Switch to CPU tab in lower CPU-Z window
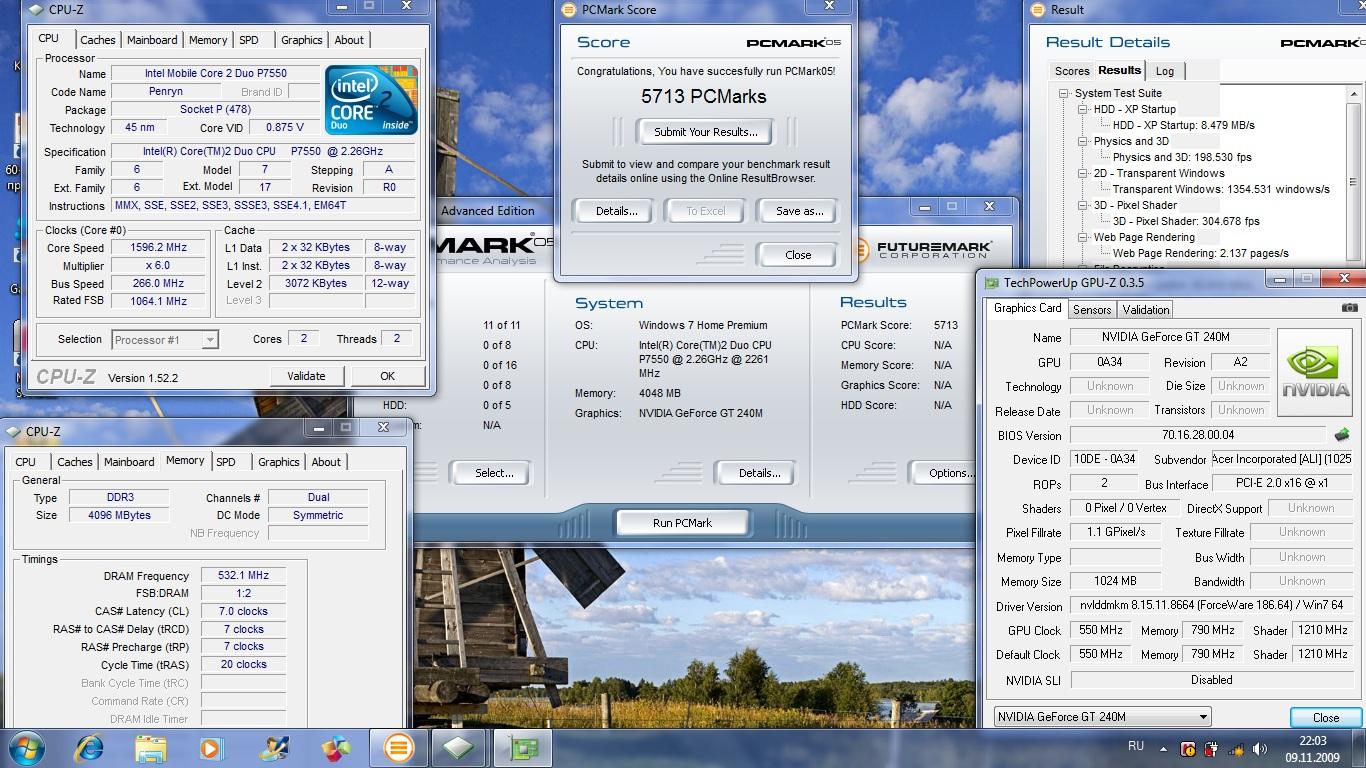1366x768 pixels. click(x=26, y=462)
